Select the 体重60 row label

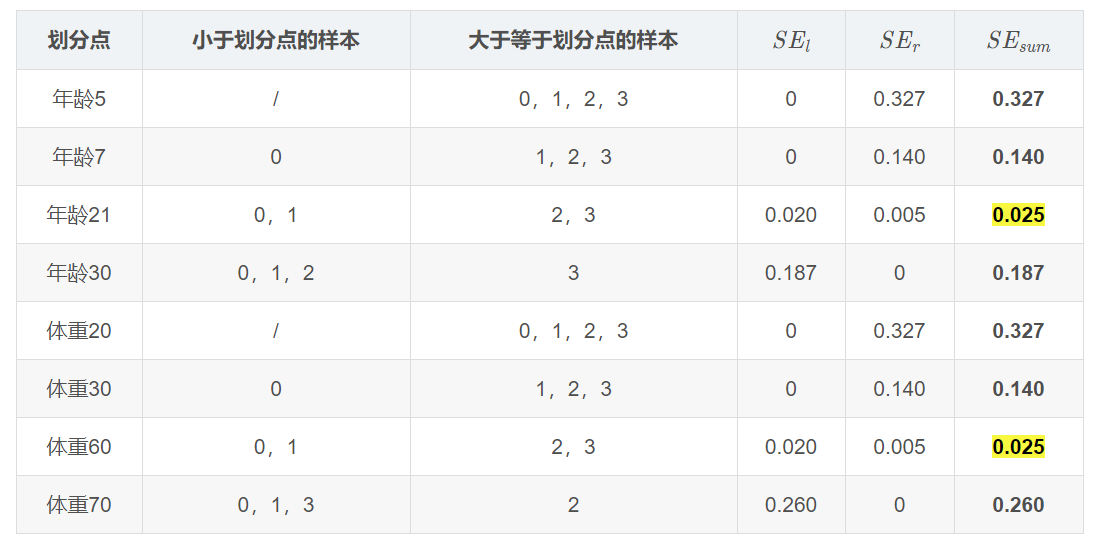click(x=79, y=447)
